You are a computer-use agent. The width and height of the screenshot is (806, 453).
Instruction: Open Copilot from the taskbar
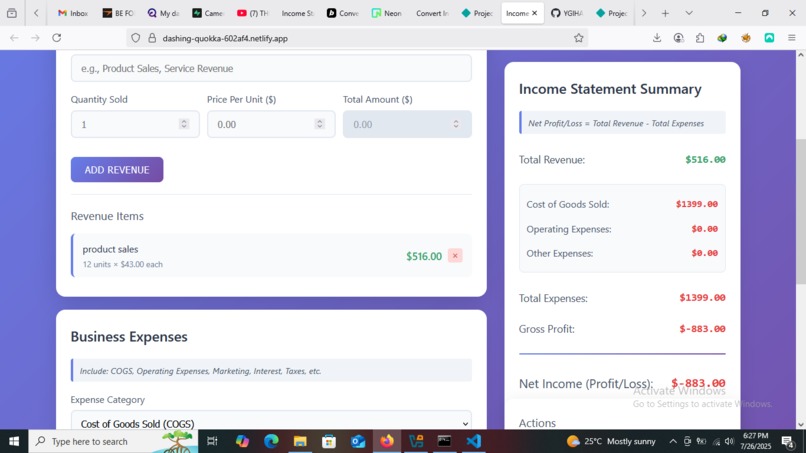click(x=242, y=441)
